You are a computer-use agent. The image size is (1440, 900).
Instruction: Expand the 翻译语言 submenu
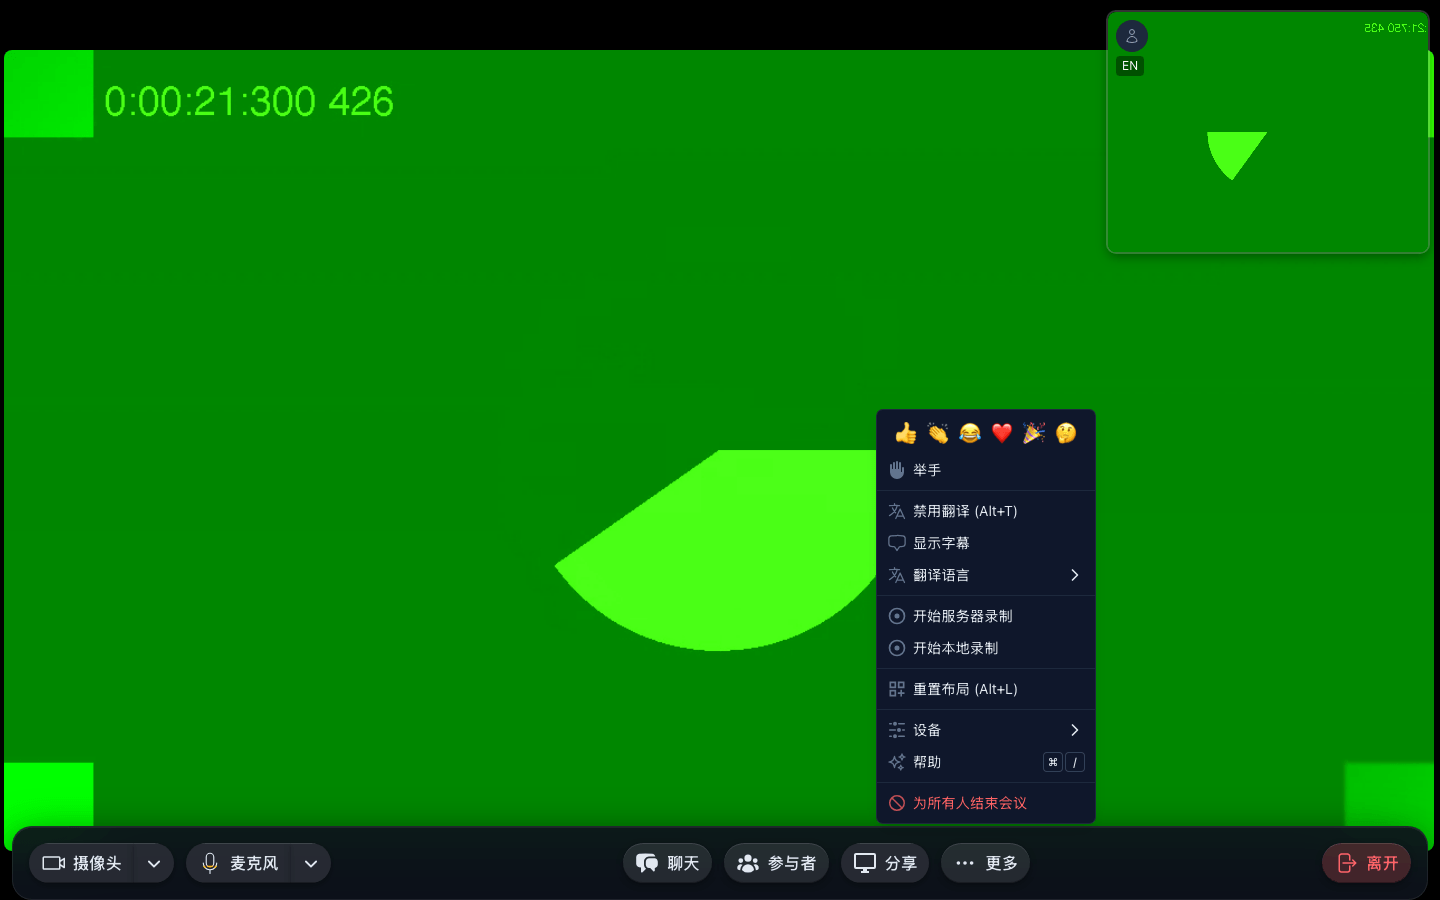(986, 575)
